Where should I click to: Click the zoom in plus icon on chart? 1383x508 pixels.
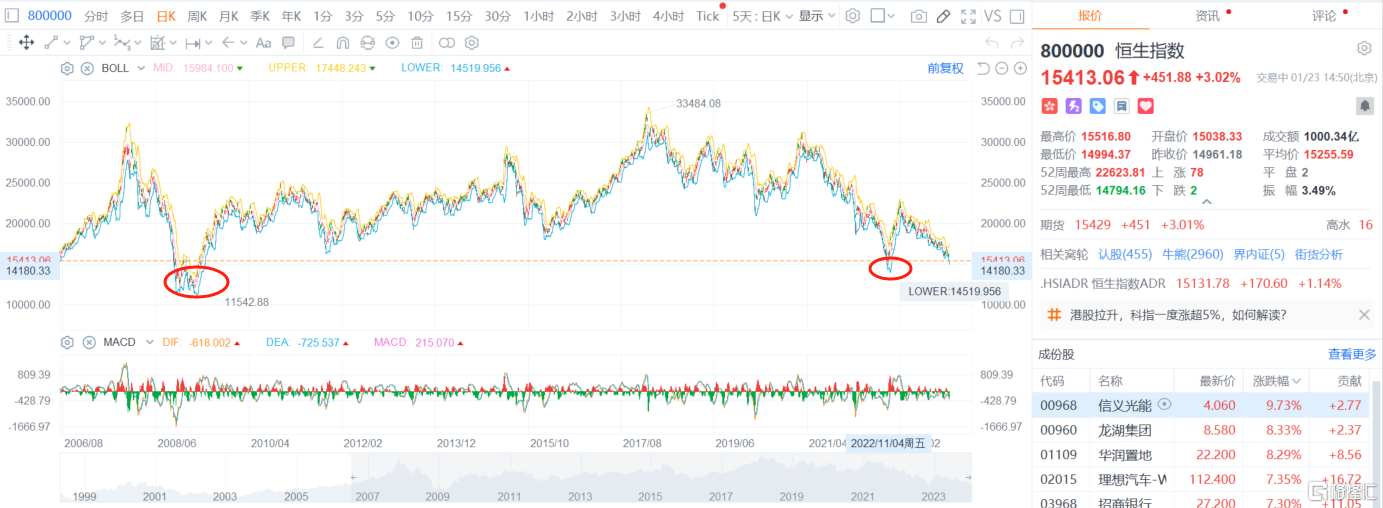click(x=1020, y=68)
